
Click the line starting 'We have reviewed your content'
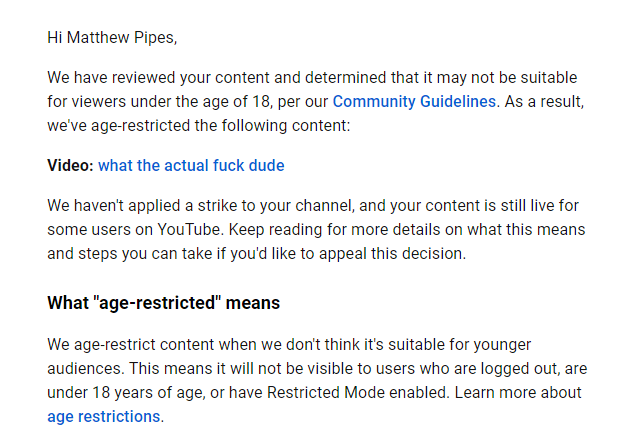click(x=312, y=78)
